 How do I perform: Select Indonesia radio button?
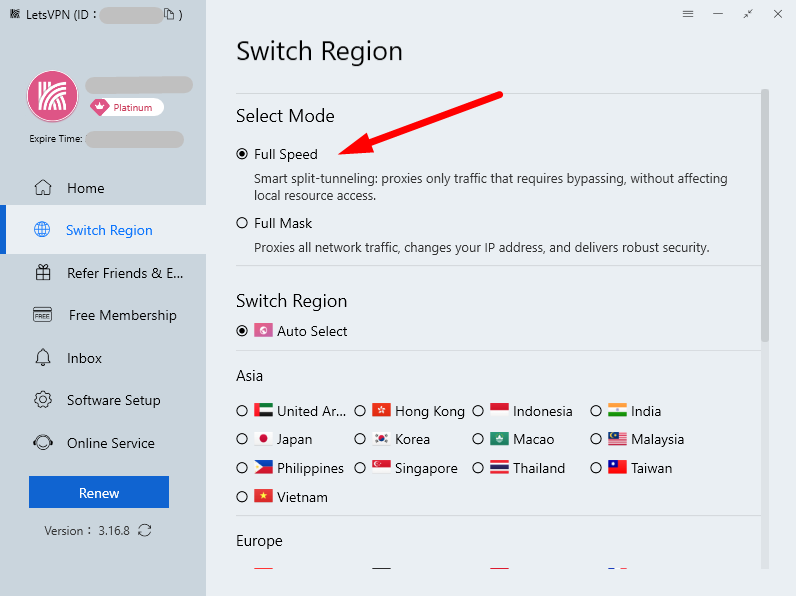[478, 411]
